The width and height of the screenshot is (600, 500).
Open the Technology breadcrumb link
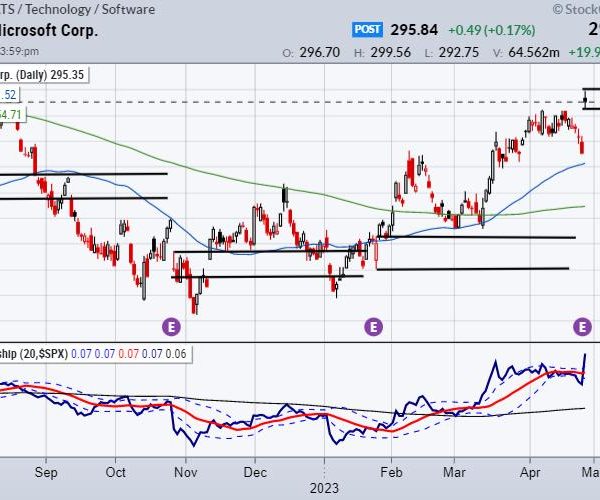point(60,9)
